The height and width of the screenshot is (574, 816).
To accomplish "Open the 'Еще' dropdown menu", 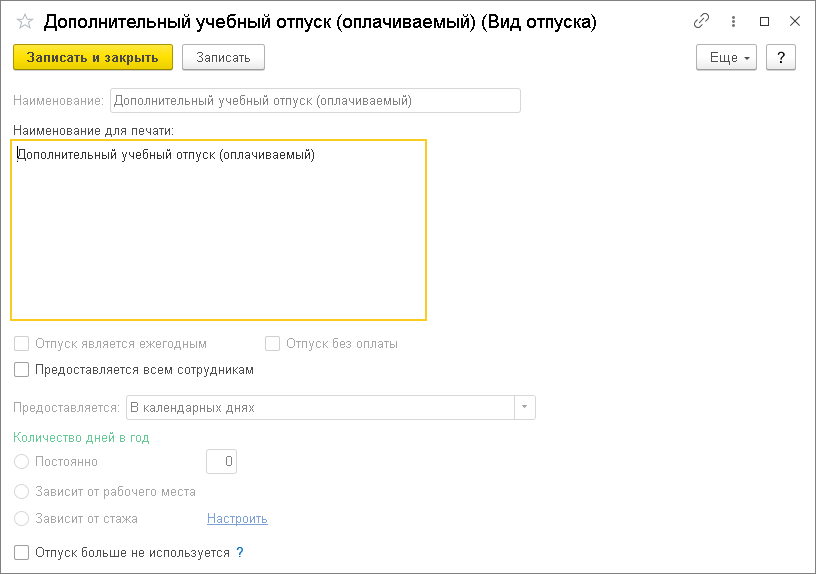I will pyautogui.click(x=724, y=58).
